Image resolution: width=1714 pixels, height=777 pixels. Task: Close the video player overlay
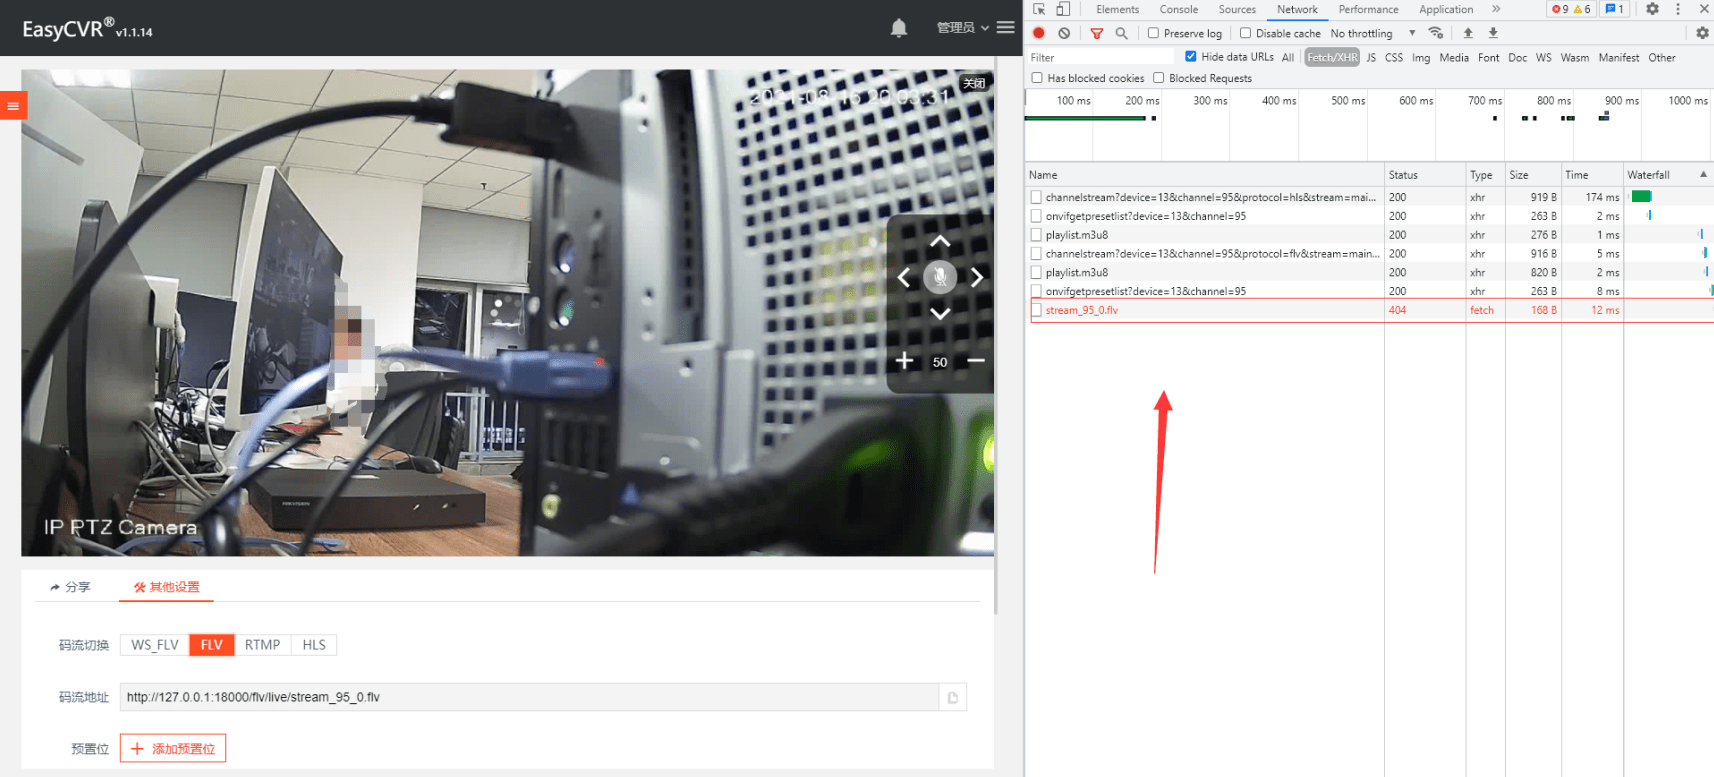pos(974,83)
